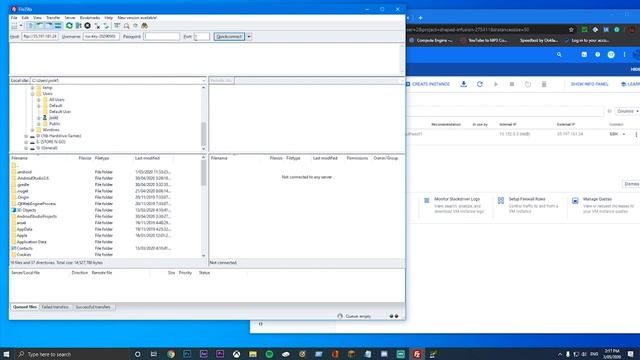Open the New version available menu

pos(137,18)
